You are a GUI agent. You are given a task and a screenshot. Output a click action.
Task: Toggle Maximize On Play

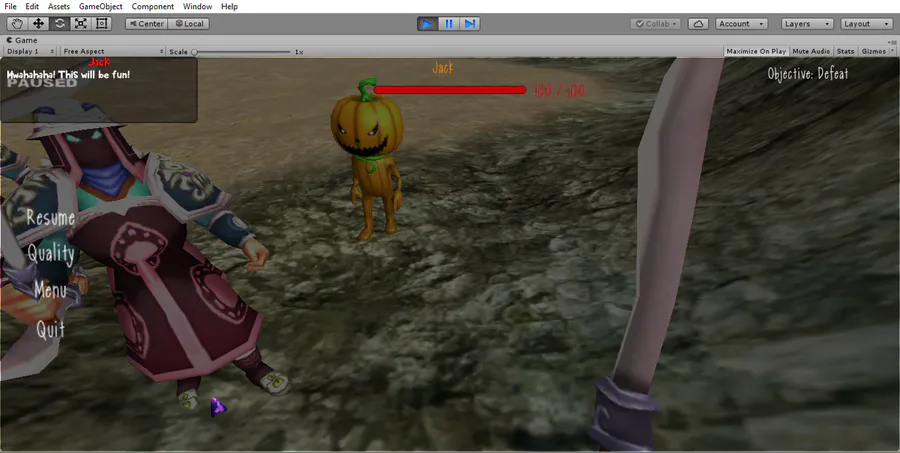pyautogui.click(x=756, y=51)
